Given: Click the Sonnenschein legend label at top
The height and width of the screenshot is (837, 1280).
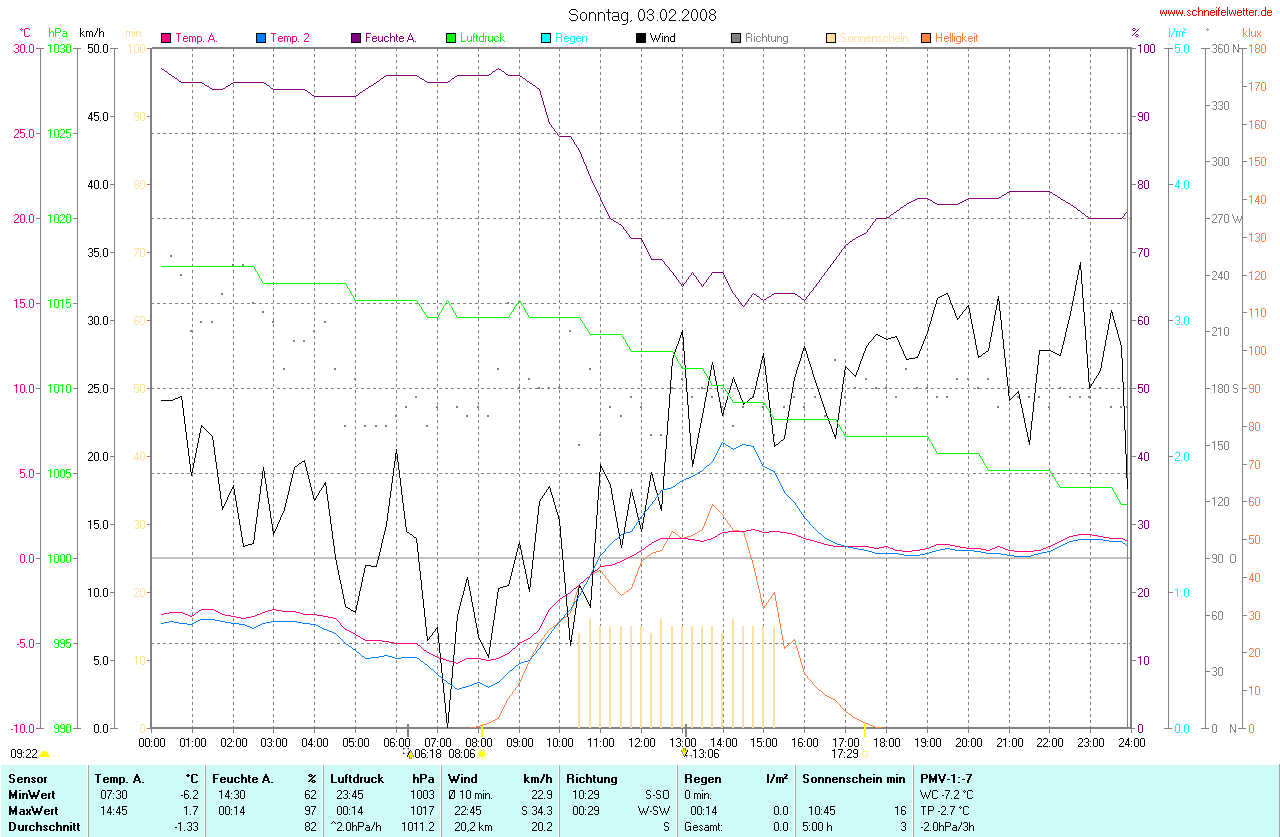Looking at the screenshot, I should pyautogui.click(x=874, y=38).
